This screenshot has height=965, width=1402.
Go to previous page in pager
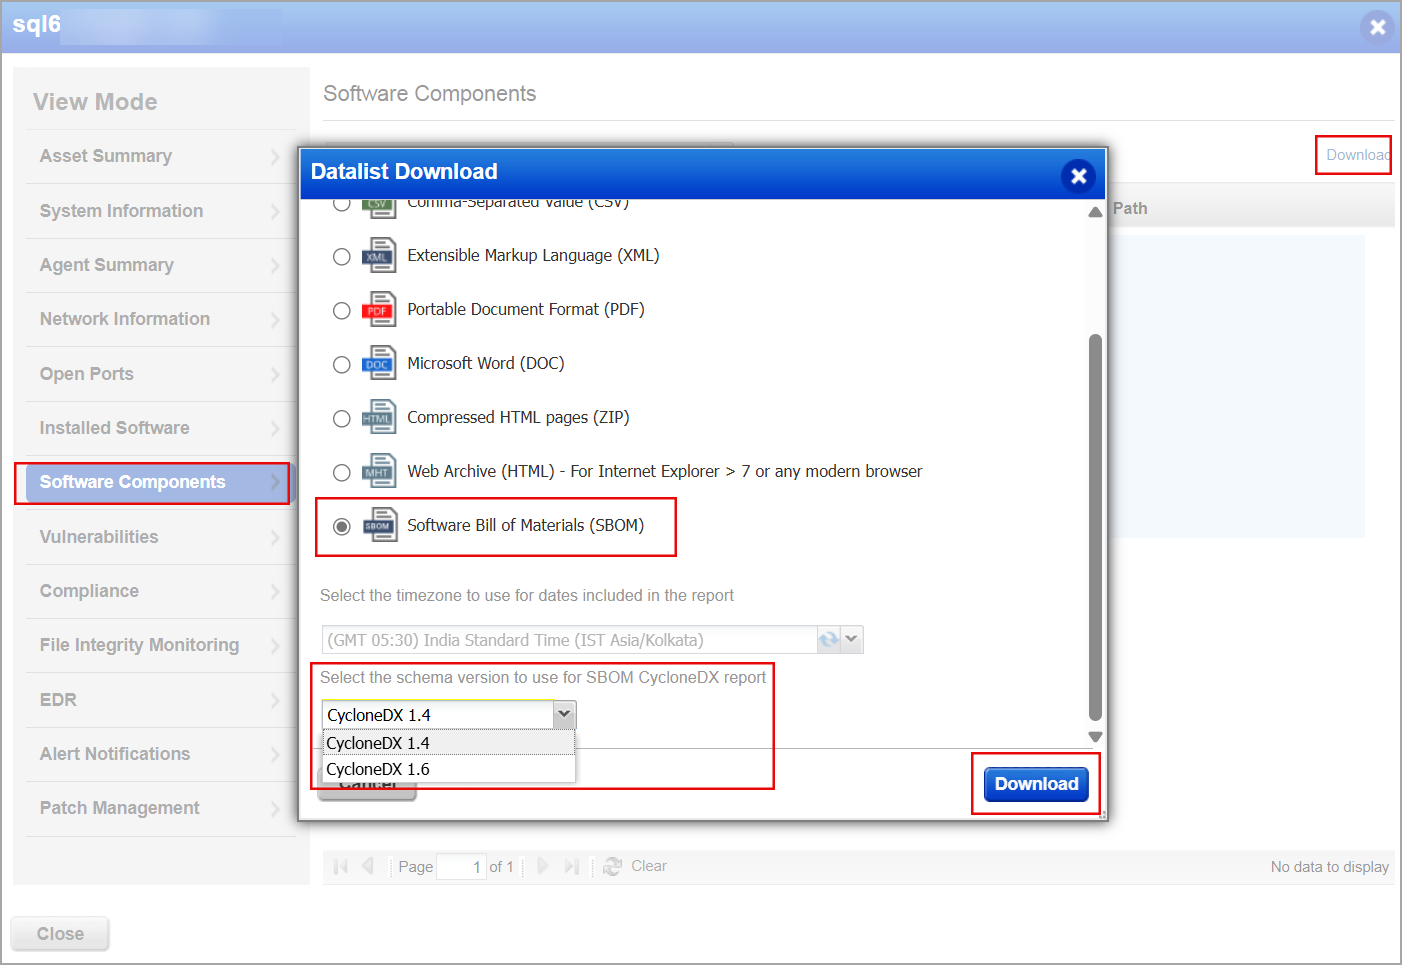click(x=368, y=866)
